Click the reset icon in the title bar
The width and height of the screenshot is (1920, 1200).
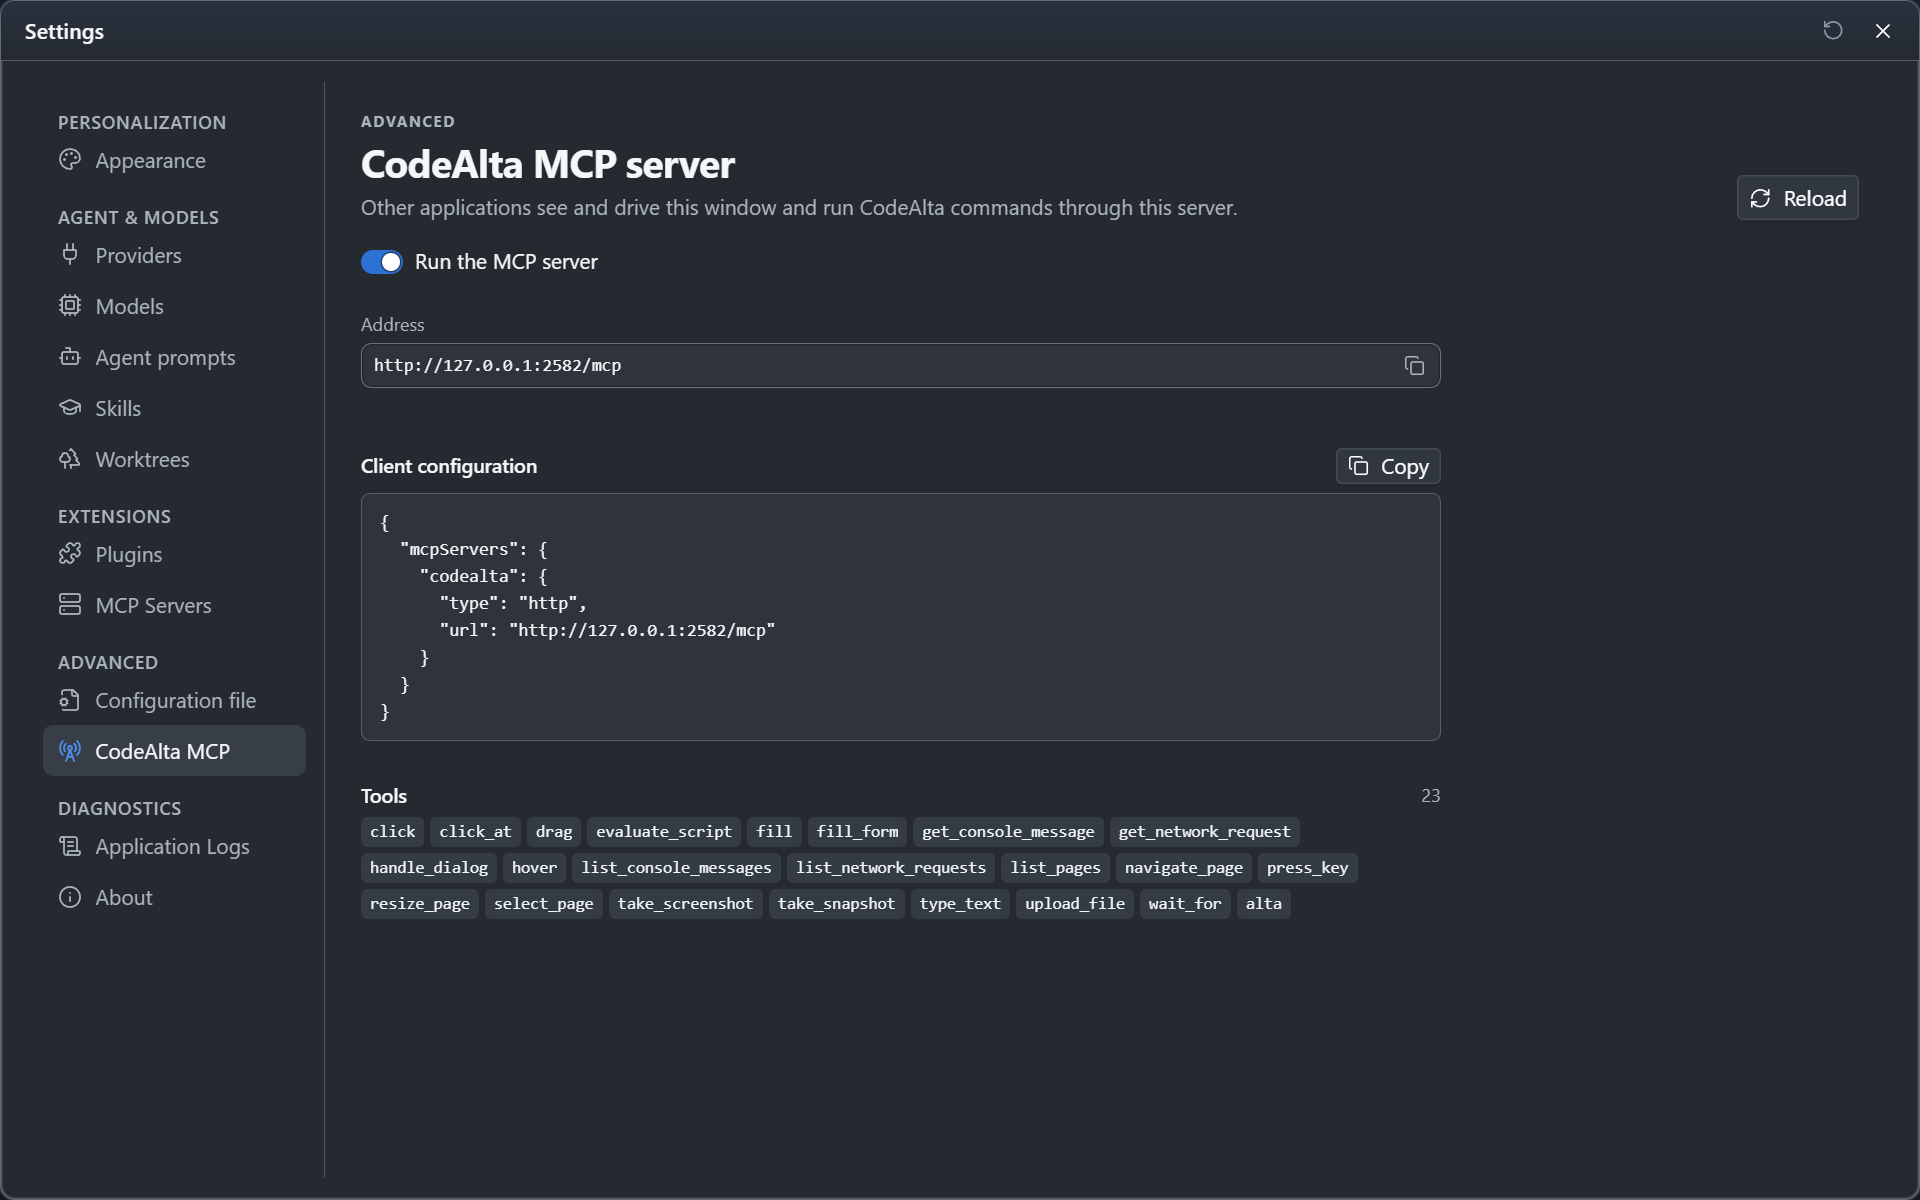1833,31
